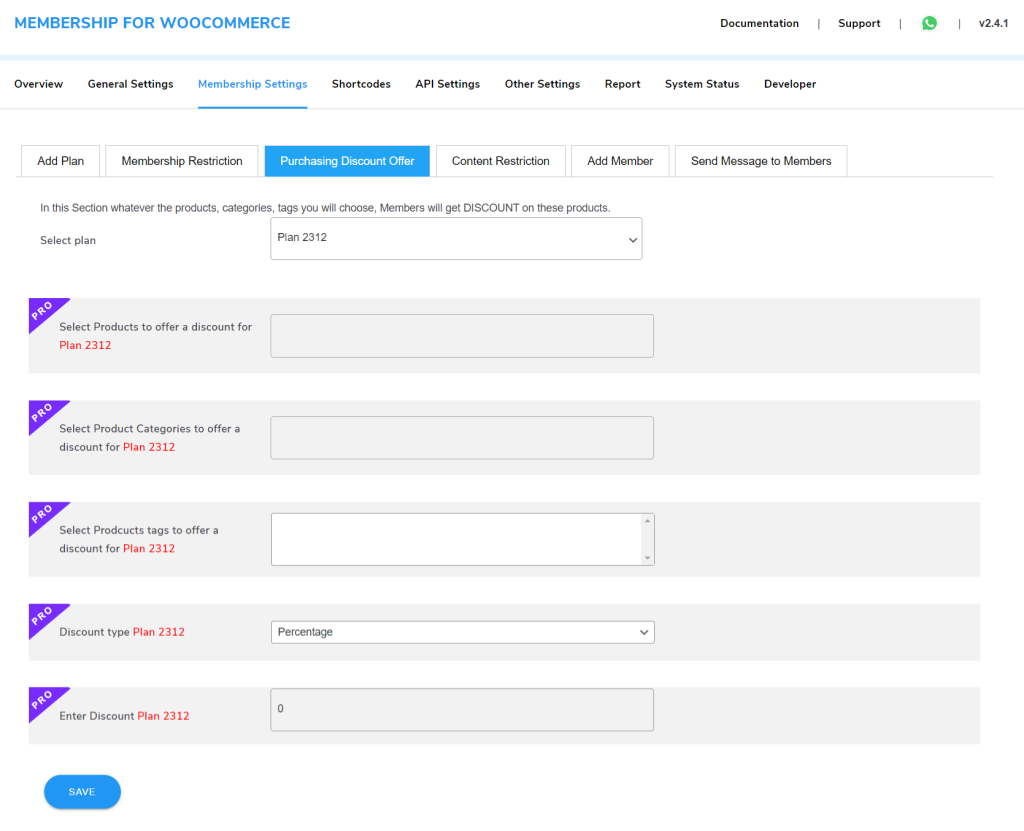Select Purchasing Discount Offer sub-tab
Screen dimensions: 1024x831
point(347,161)
